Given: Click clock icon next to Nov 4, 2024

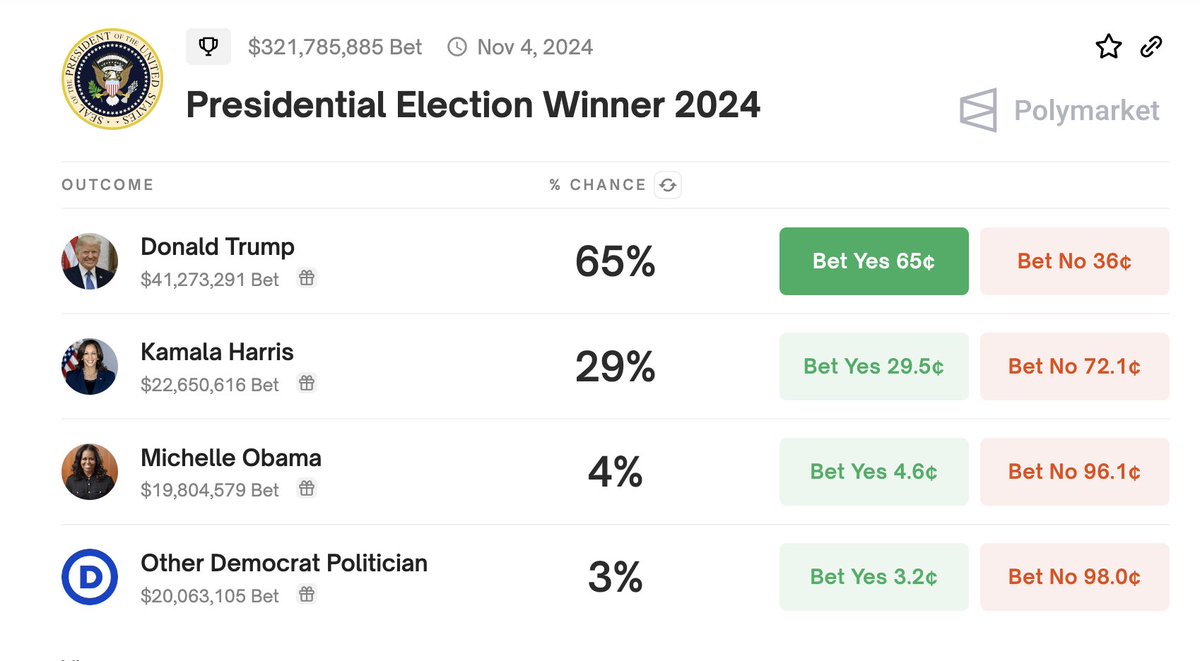Looking at the screenshot, I should coord(457,47).
